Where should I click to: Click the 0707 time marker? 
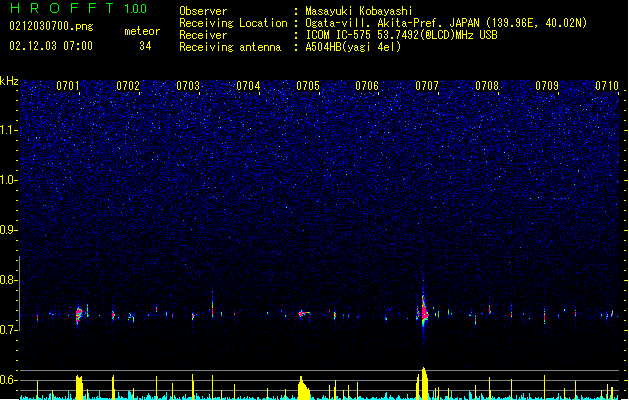[427, 86]
